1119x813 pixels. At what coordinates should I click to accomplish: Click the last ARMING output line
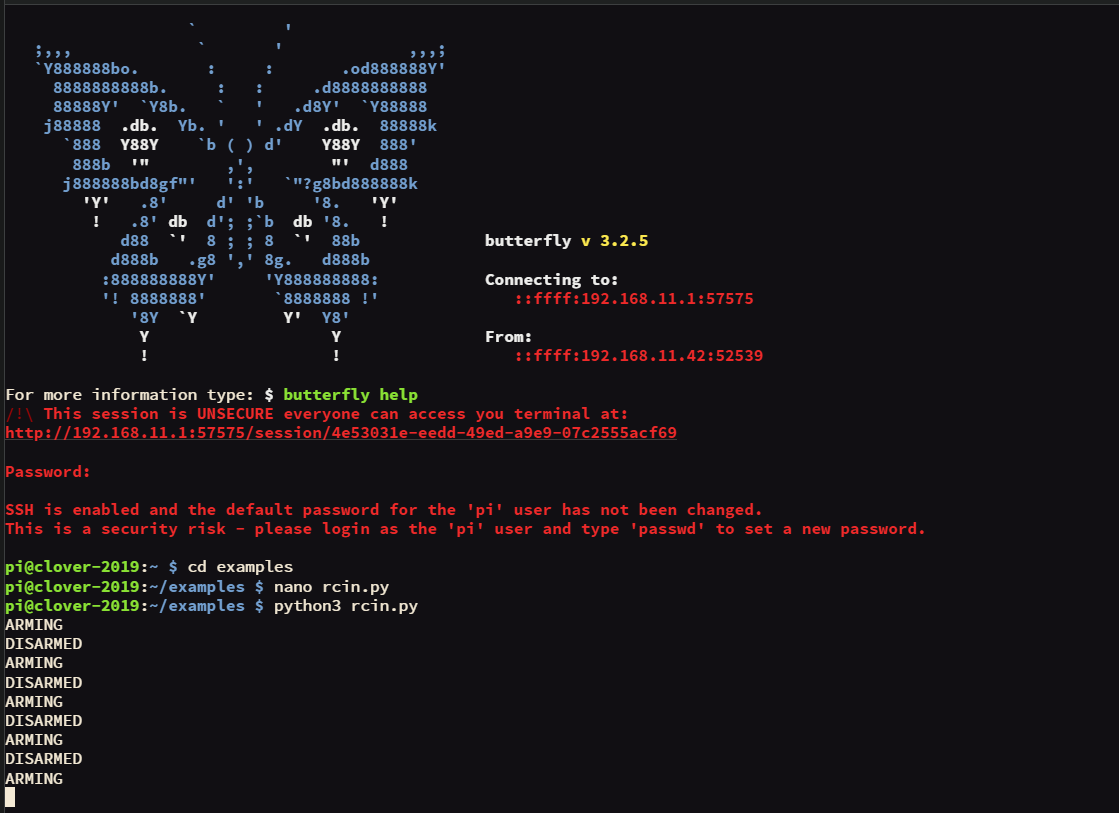coord(34,779)
